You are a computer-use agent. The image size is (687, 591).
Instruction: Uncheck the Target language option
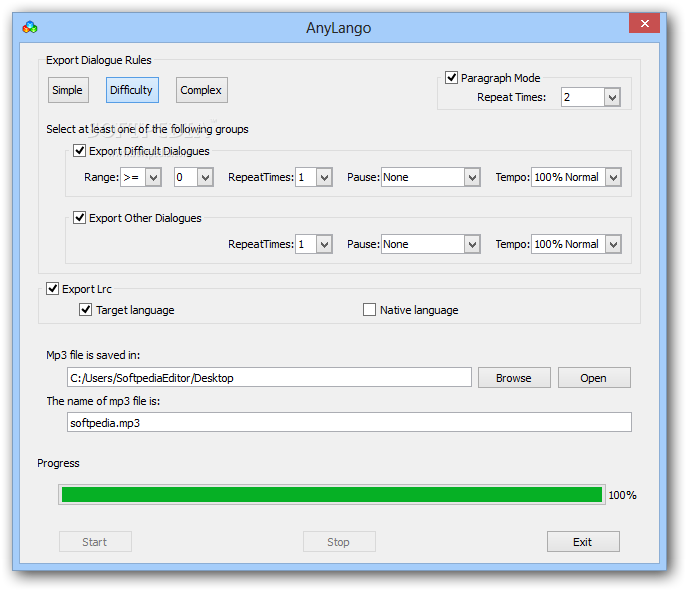click(x=85, y=310)
